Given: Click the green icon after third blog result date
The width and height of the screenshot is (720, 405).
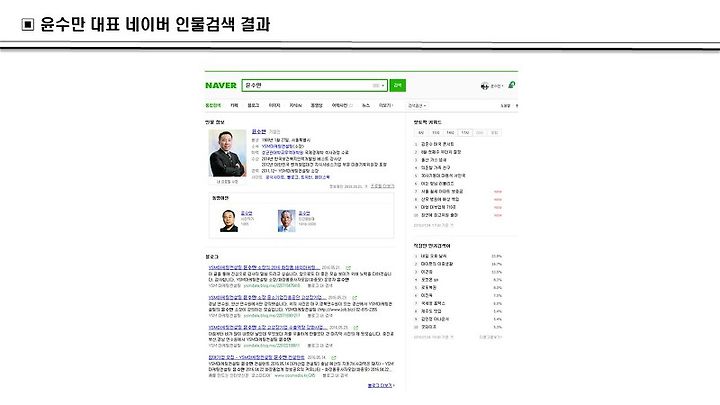Looking at the screenshot, I should point(355,327).
